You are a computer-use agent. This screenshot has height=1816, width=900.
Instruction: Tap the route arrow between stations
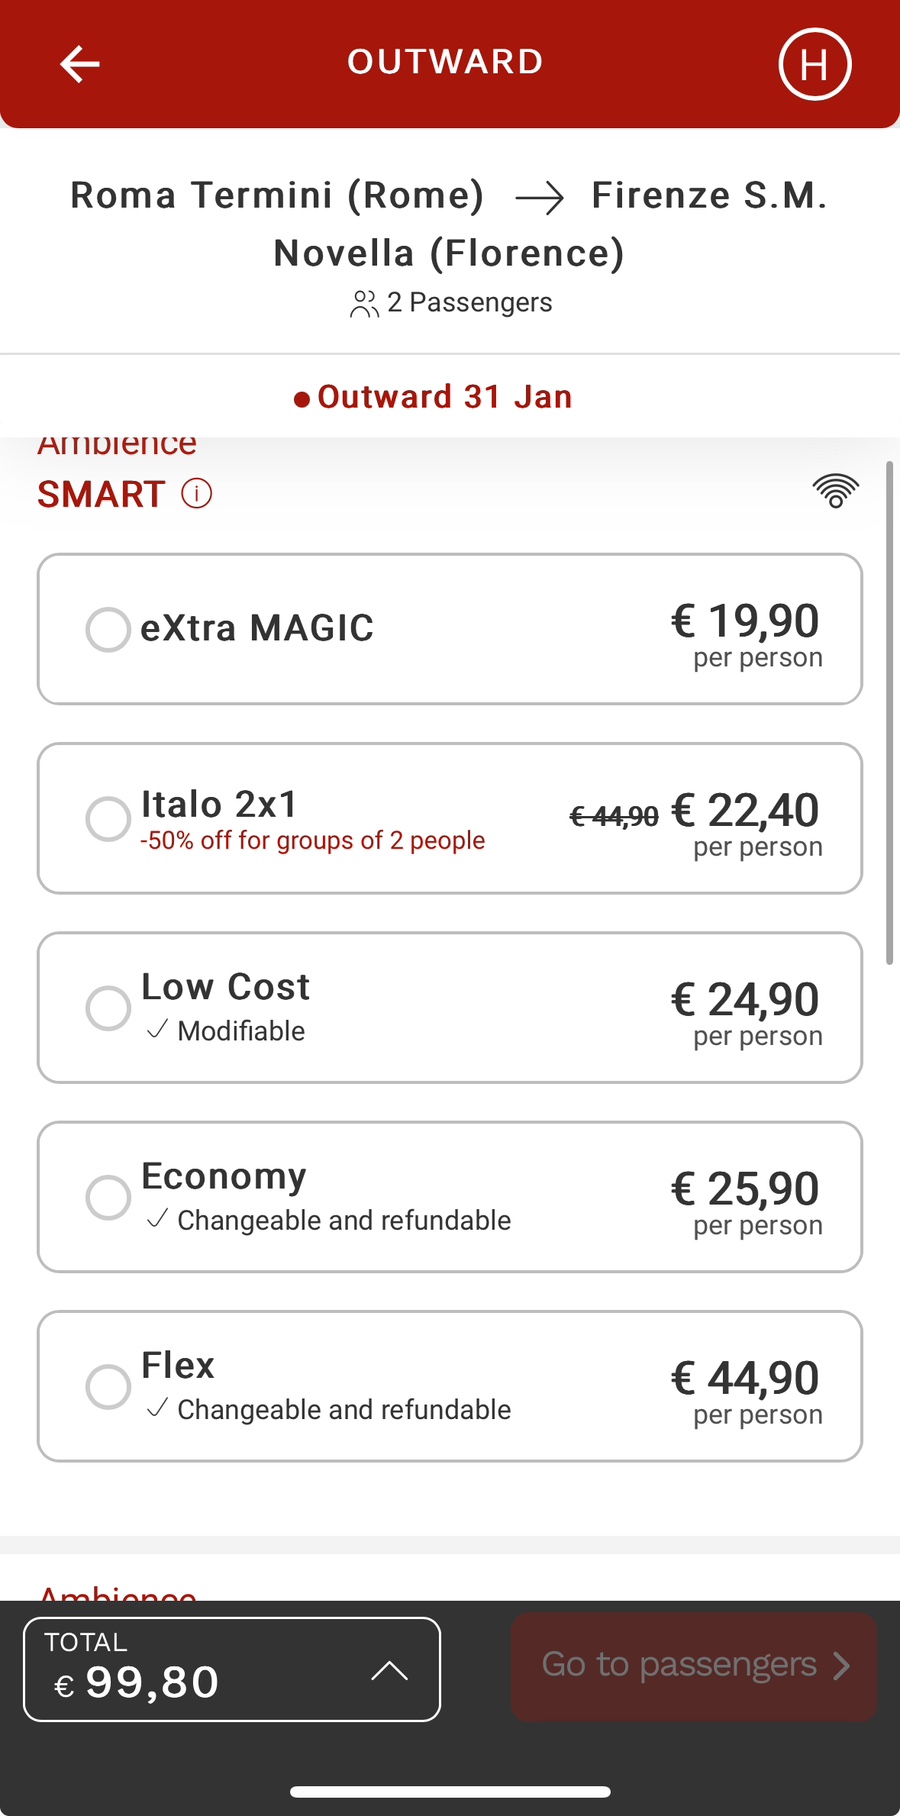tap(539, 198)
